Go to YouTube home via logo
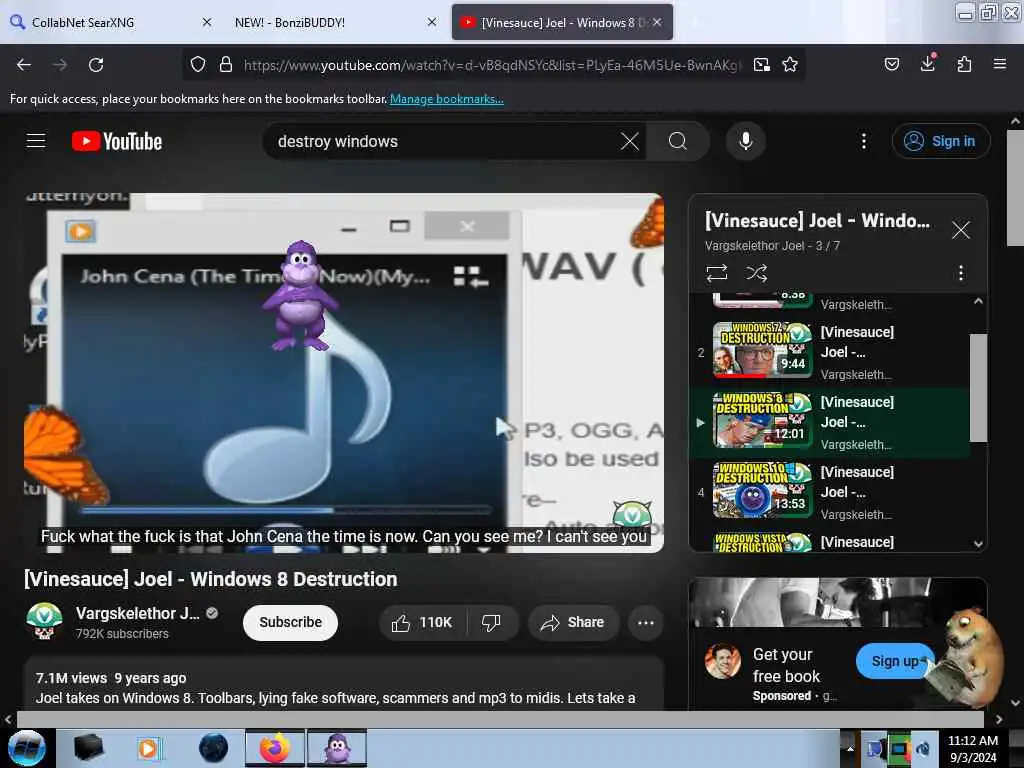1024x768 pixels. tap(117, 141)
